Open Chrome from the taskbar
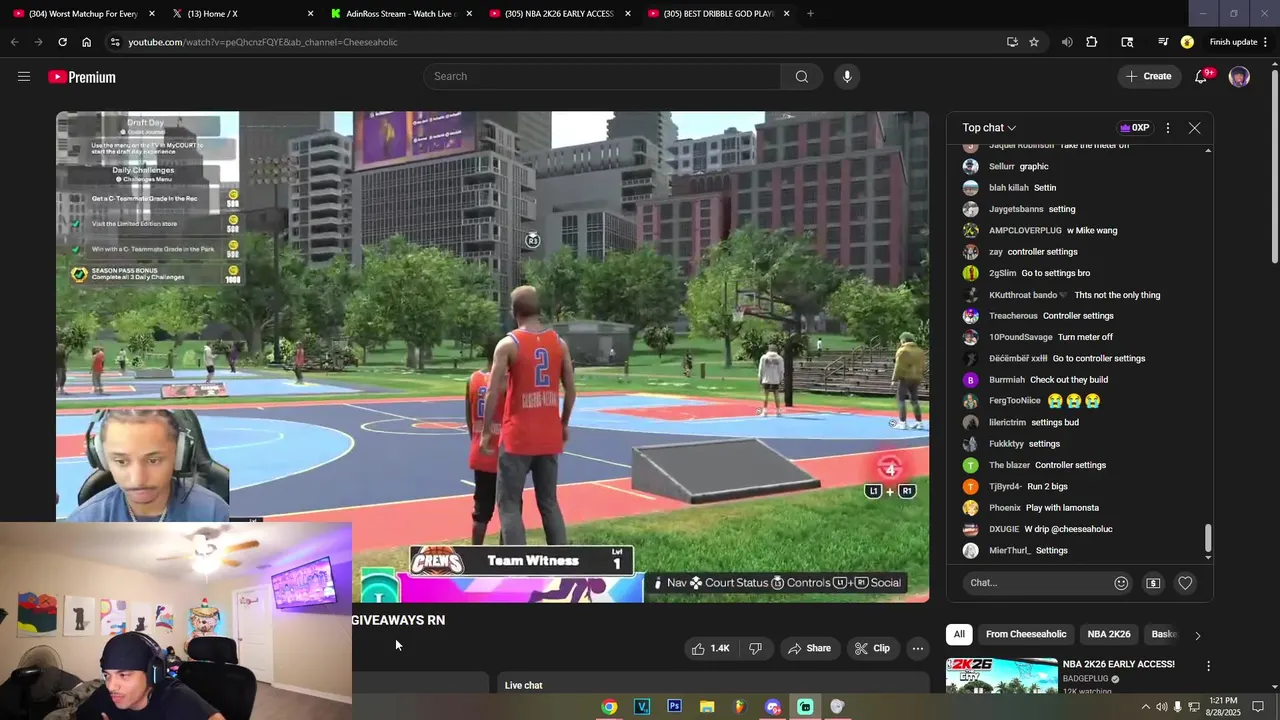Screen dimensions: 1280x720 [609, 707]
